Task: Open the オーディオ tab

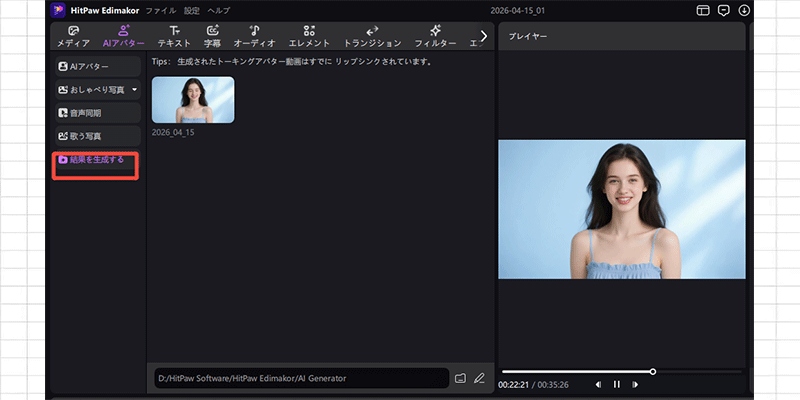Action: click(x=255, y=36)
